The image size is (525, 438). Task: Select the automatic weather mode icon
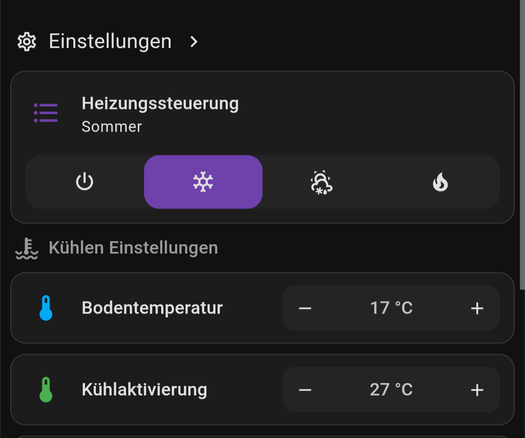pyautogui.click(x=321, y=182)
